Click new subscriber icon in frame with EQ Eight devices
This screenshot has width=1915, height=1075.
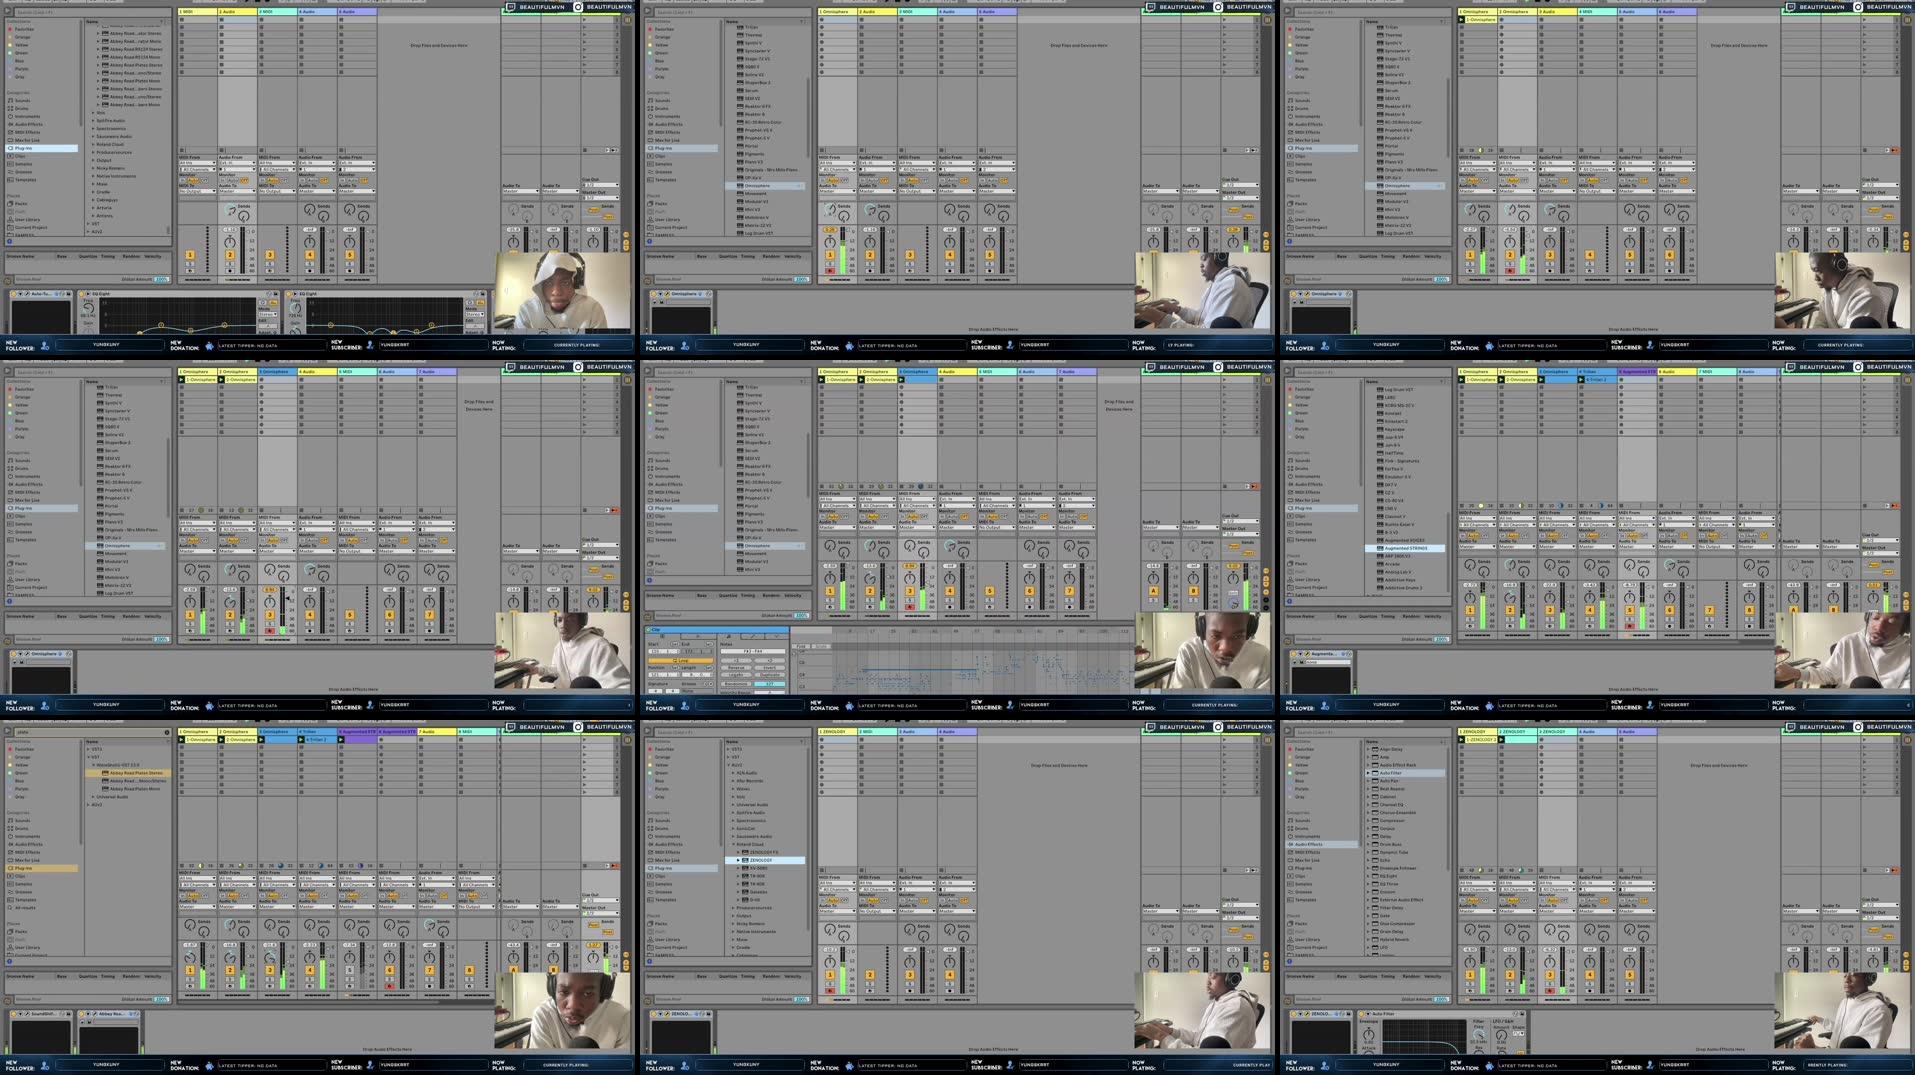[370, 345]
